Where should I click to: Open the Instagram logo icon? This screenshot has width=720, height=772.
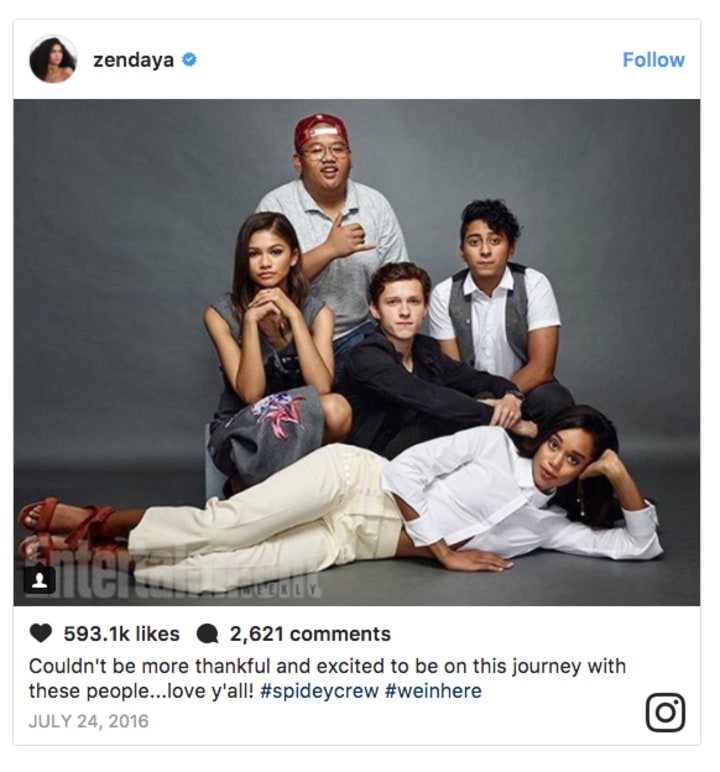pos(665,712)
